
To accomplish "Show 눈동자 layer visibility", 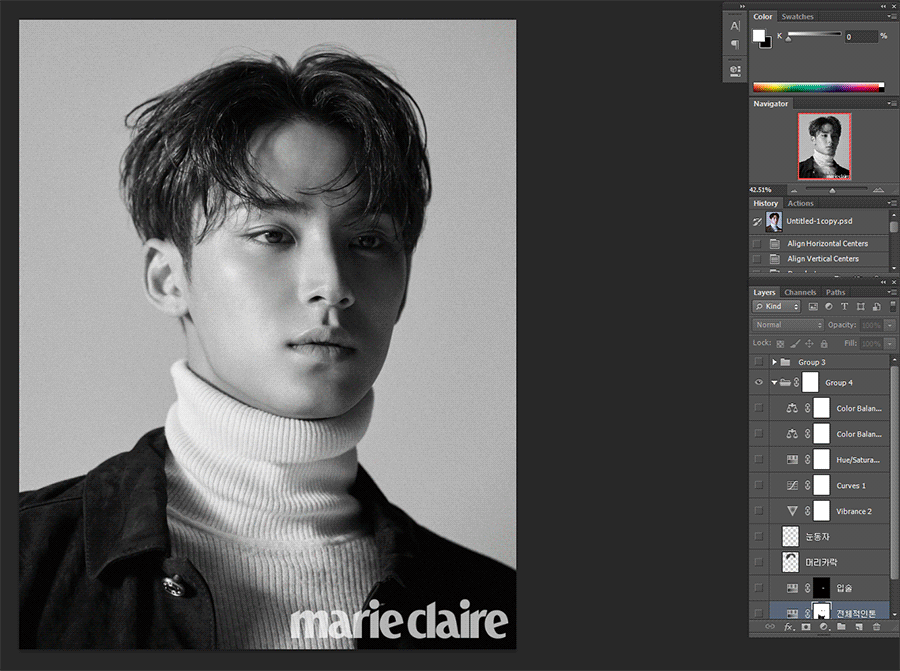I will pos(759,536).
